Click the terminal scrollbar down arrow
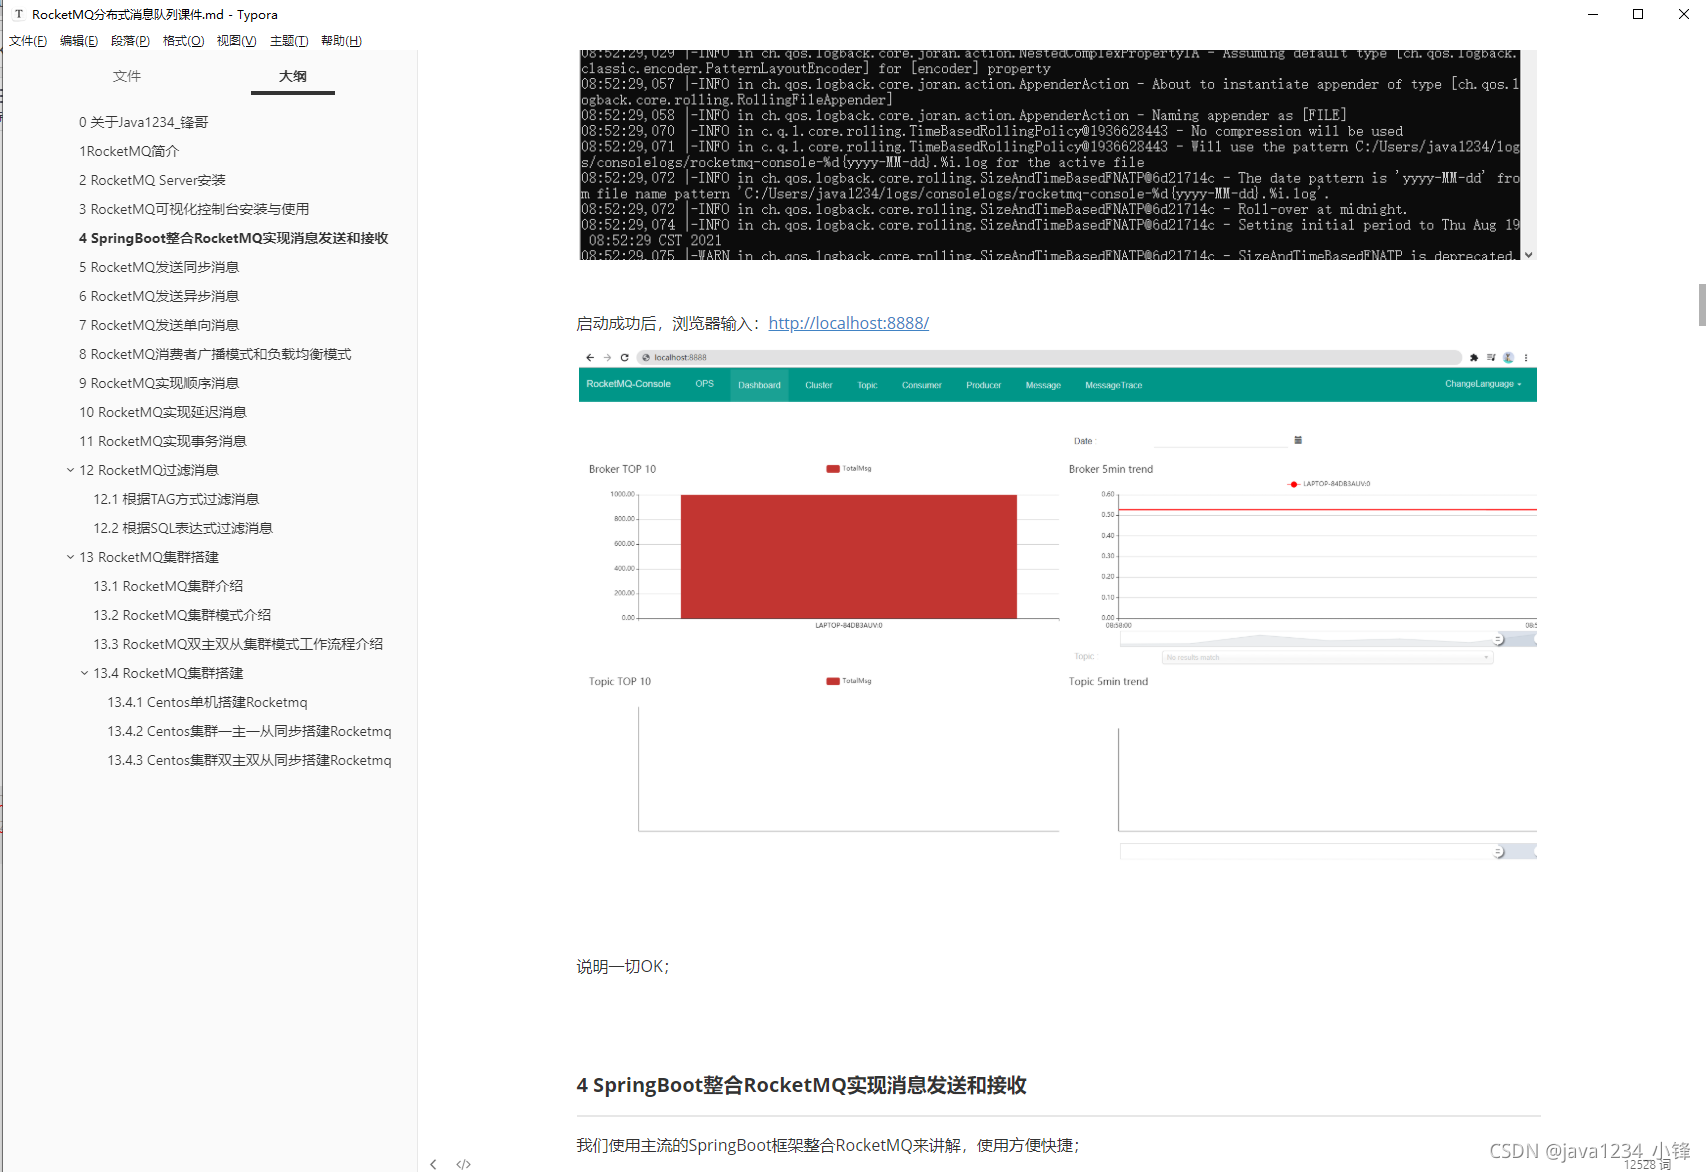This screenshot has width=1706, height=1172. (1528, 255)
